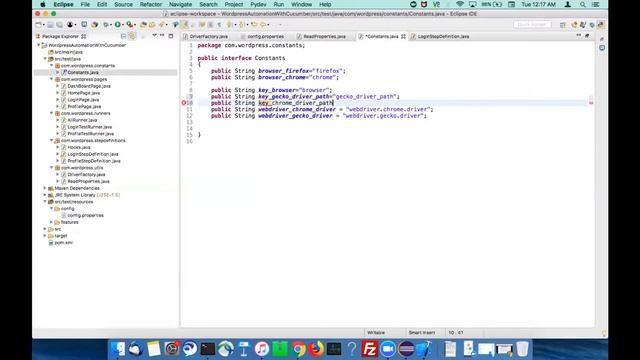Close the Constants.java tab
The height and width of the screenshot is (360, 640).
pos(403,36)
